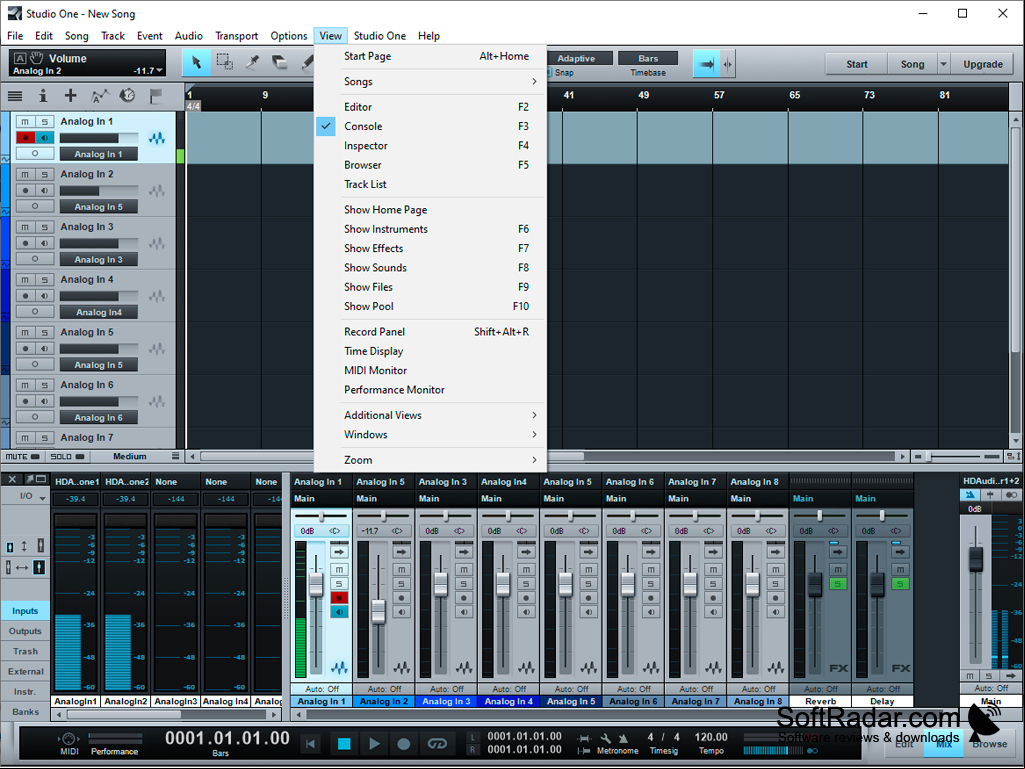Click the tempo value 120.00

711,737
